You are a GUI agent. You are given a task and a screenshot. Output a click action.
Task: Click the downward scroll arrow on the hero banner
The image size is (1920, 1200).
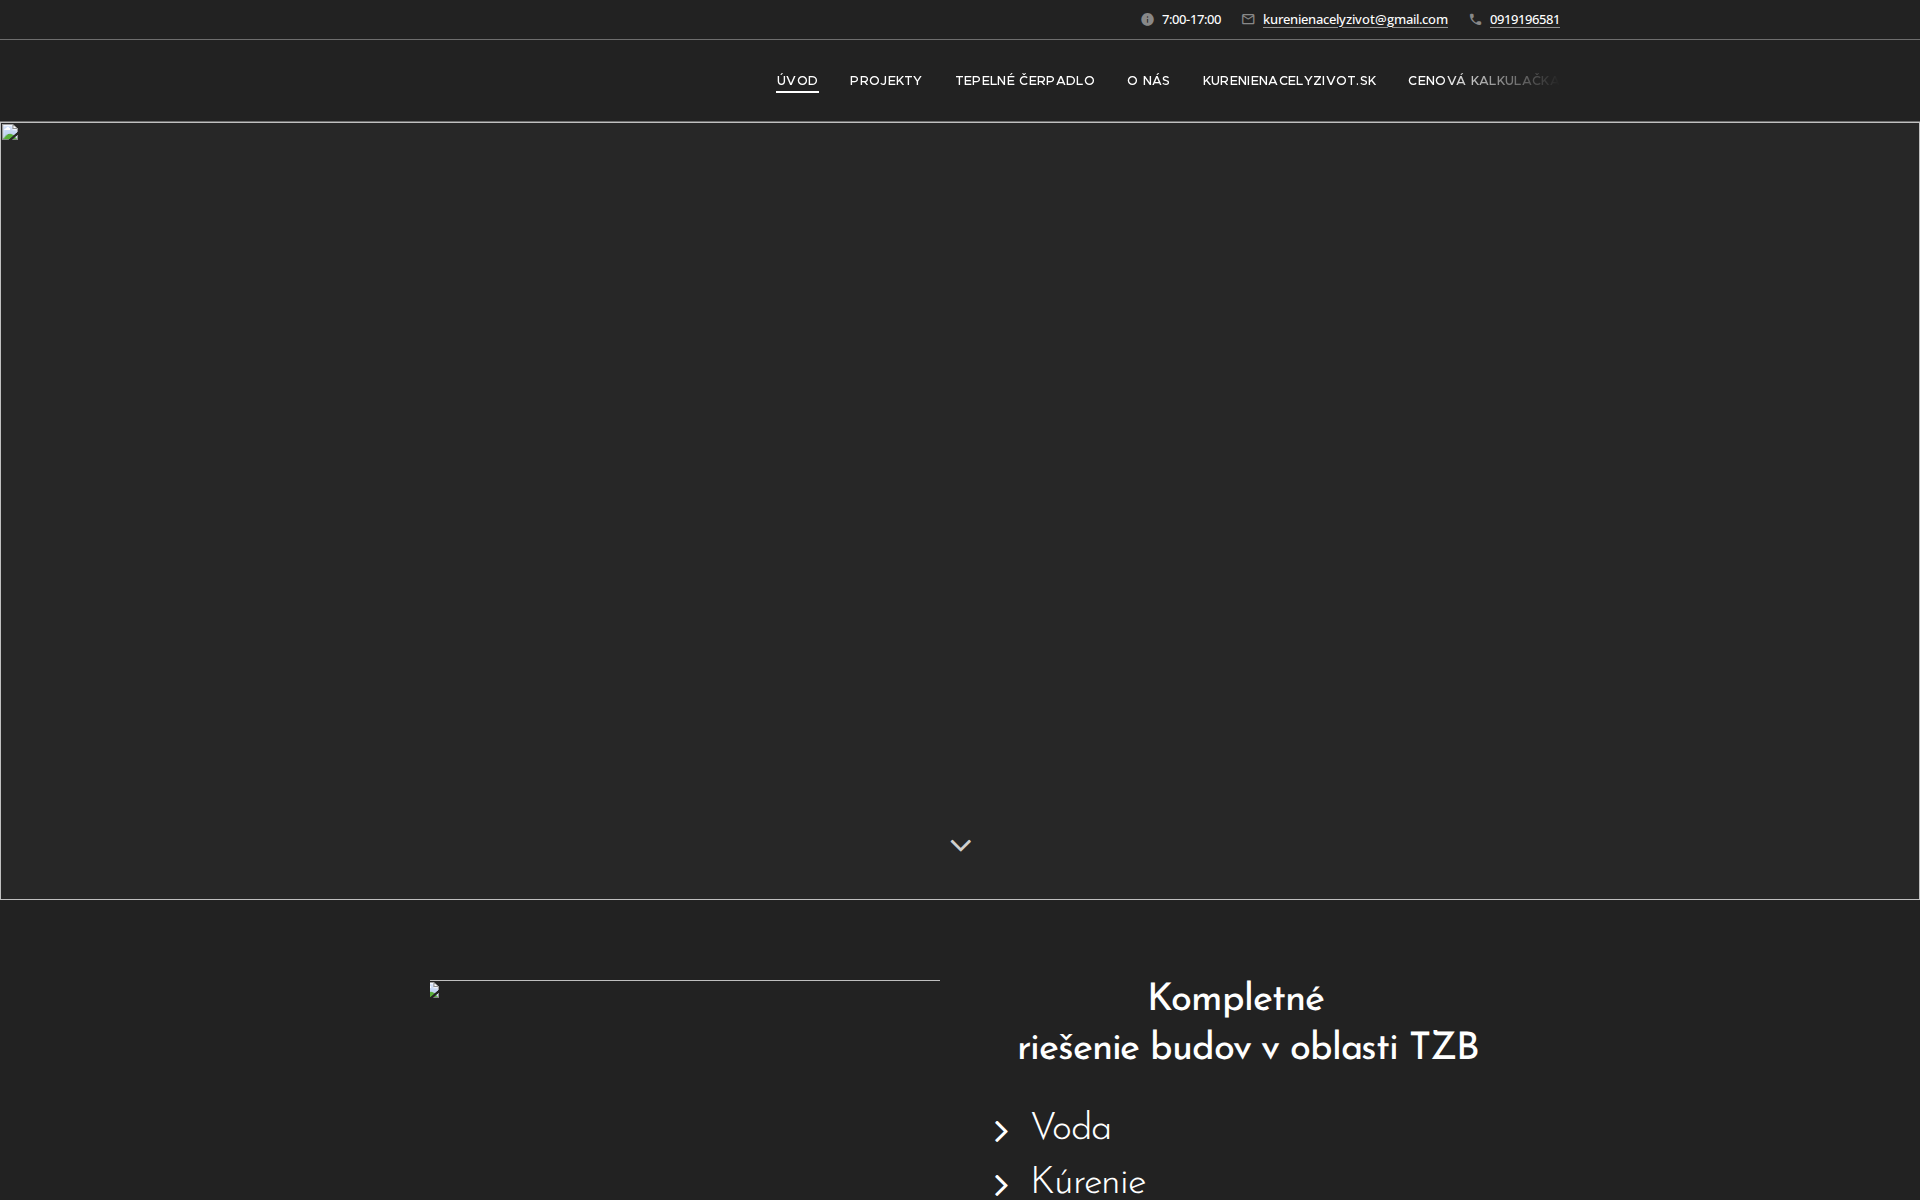960,845
